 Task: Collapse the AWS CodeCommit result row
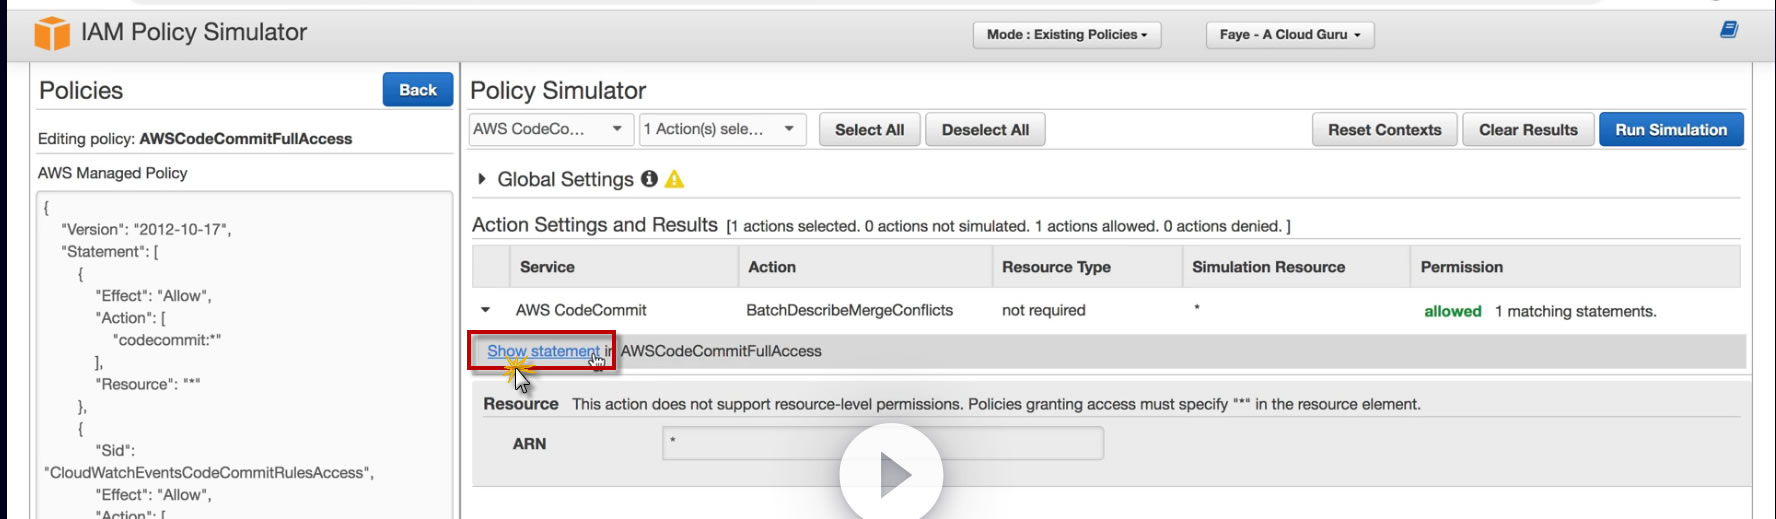(x=486, y=310)
